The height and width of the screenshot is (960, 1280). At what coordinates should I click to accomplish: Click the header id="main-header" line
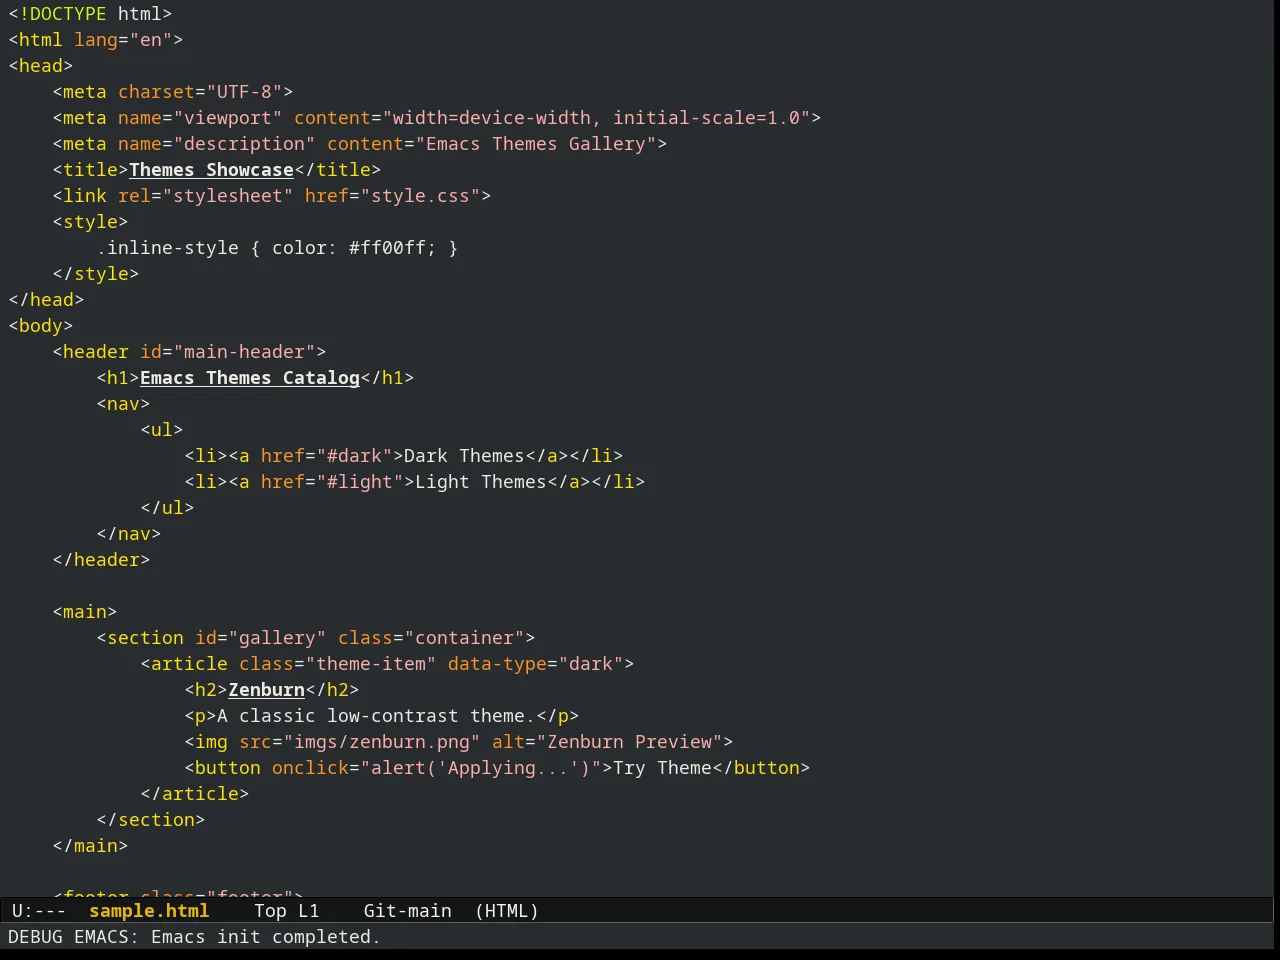pyautogui.click(x=189, y=352)
